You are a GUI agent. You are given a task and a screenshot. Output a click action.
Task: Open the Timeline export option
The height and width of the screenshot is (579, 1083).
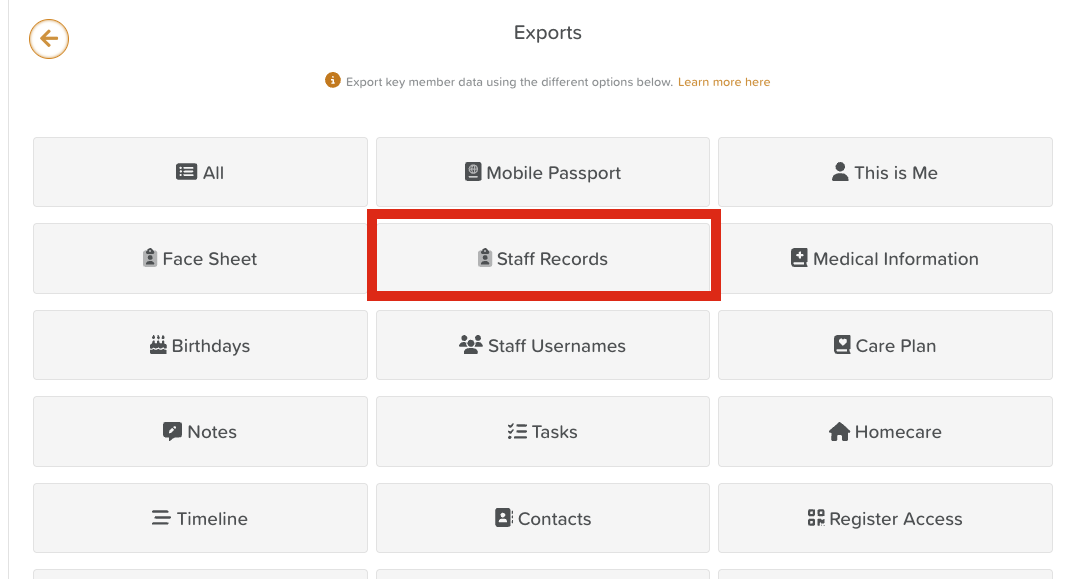(x=200, y=518)
